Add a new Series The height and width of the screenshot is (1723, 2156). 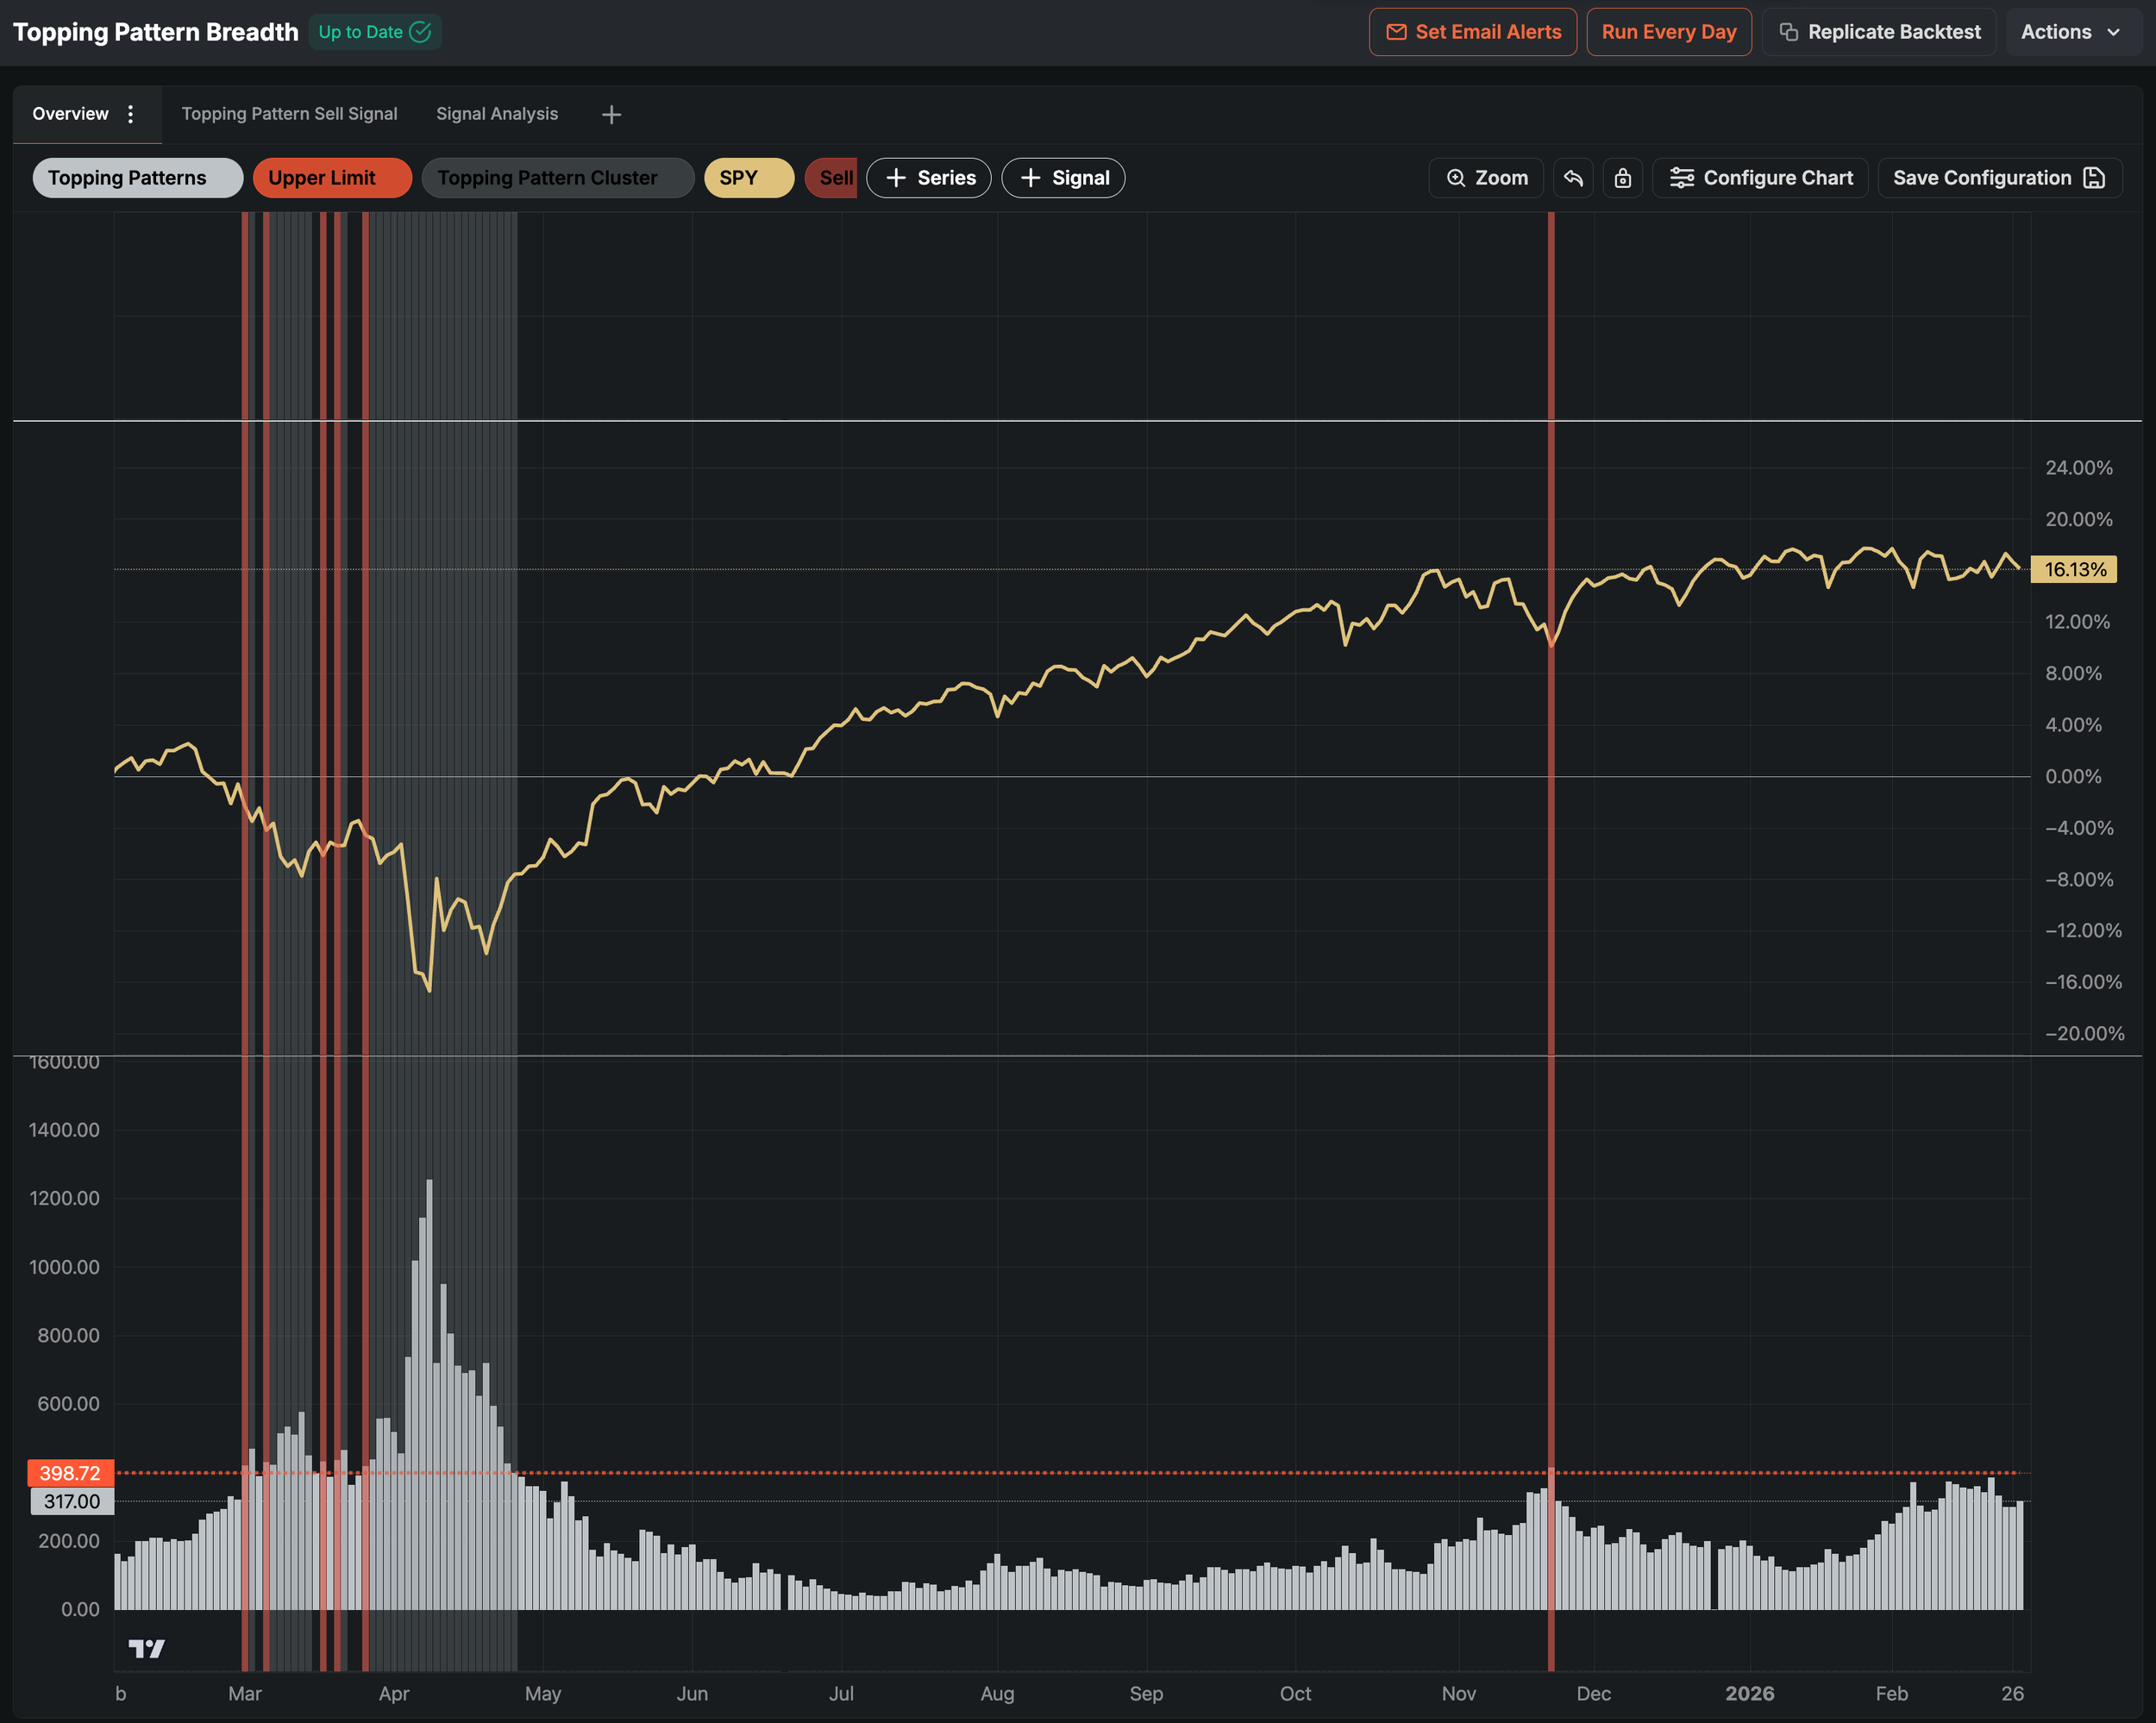[x=929, y=178]
